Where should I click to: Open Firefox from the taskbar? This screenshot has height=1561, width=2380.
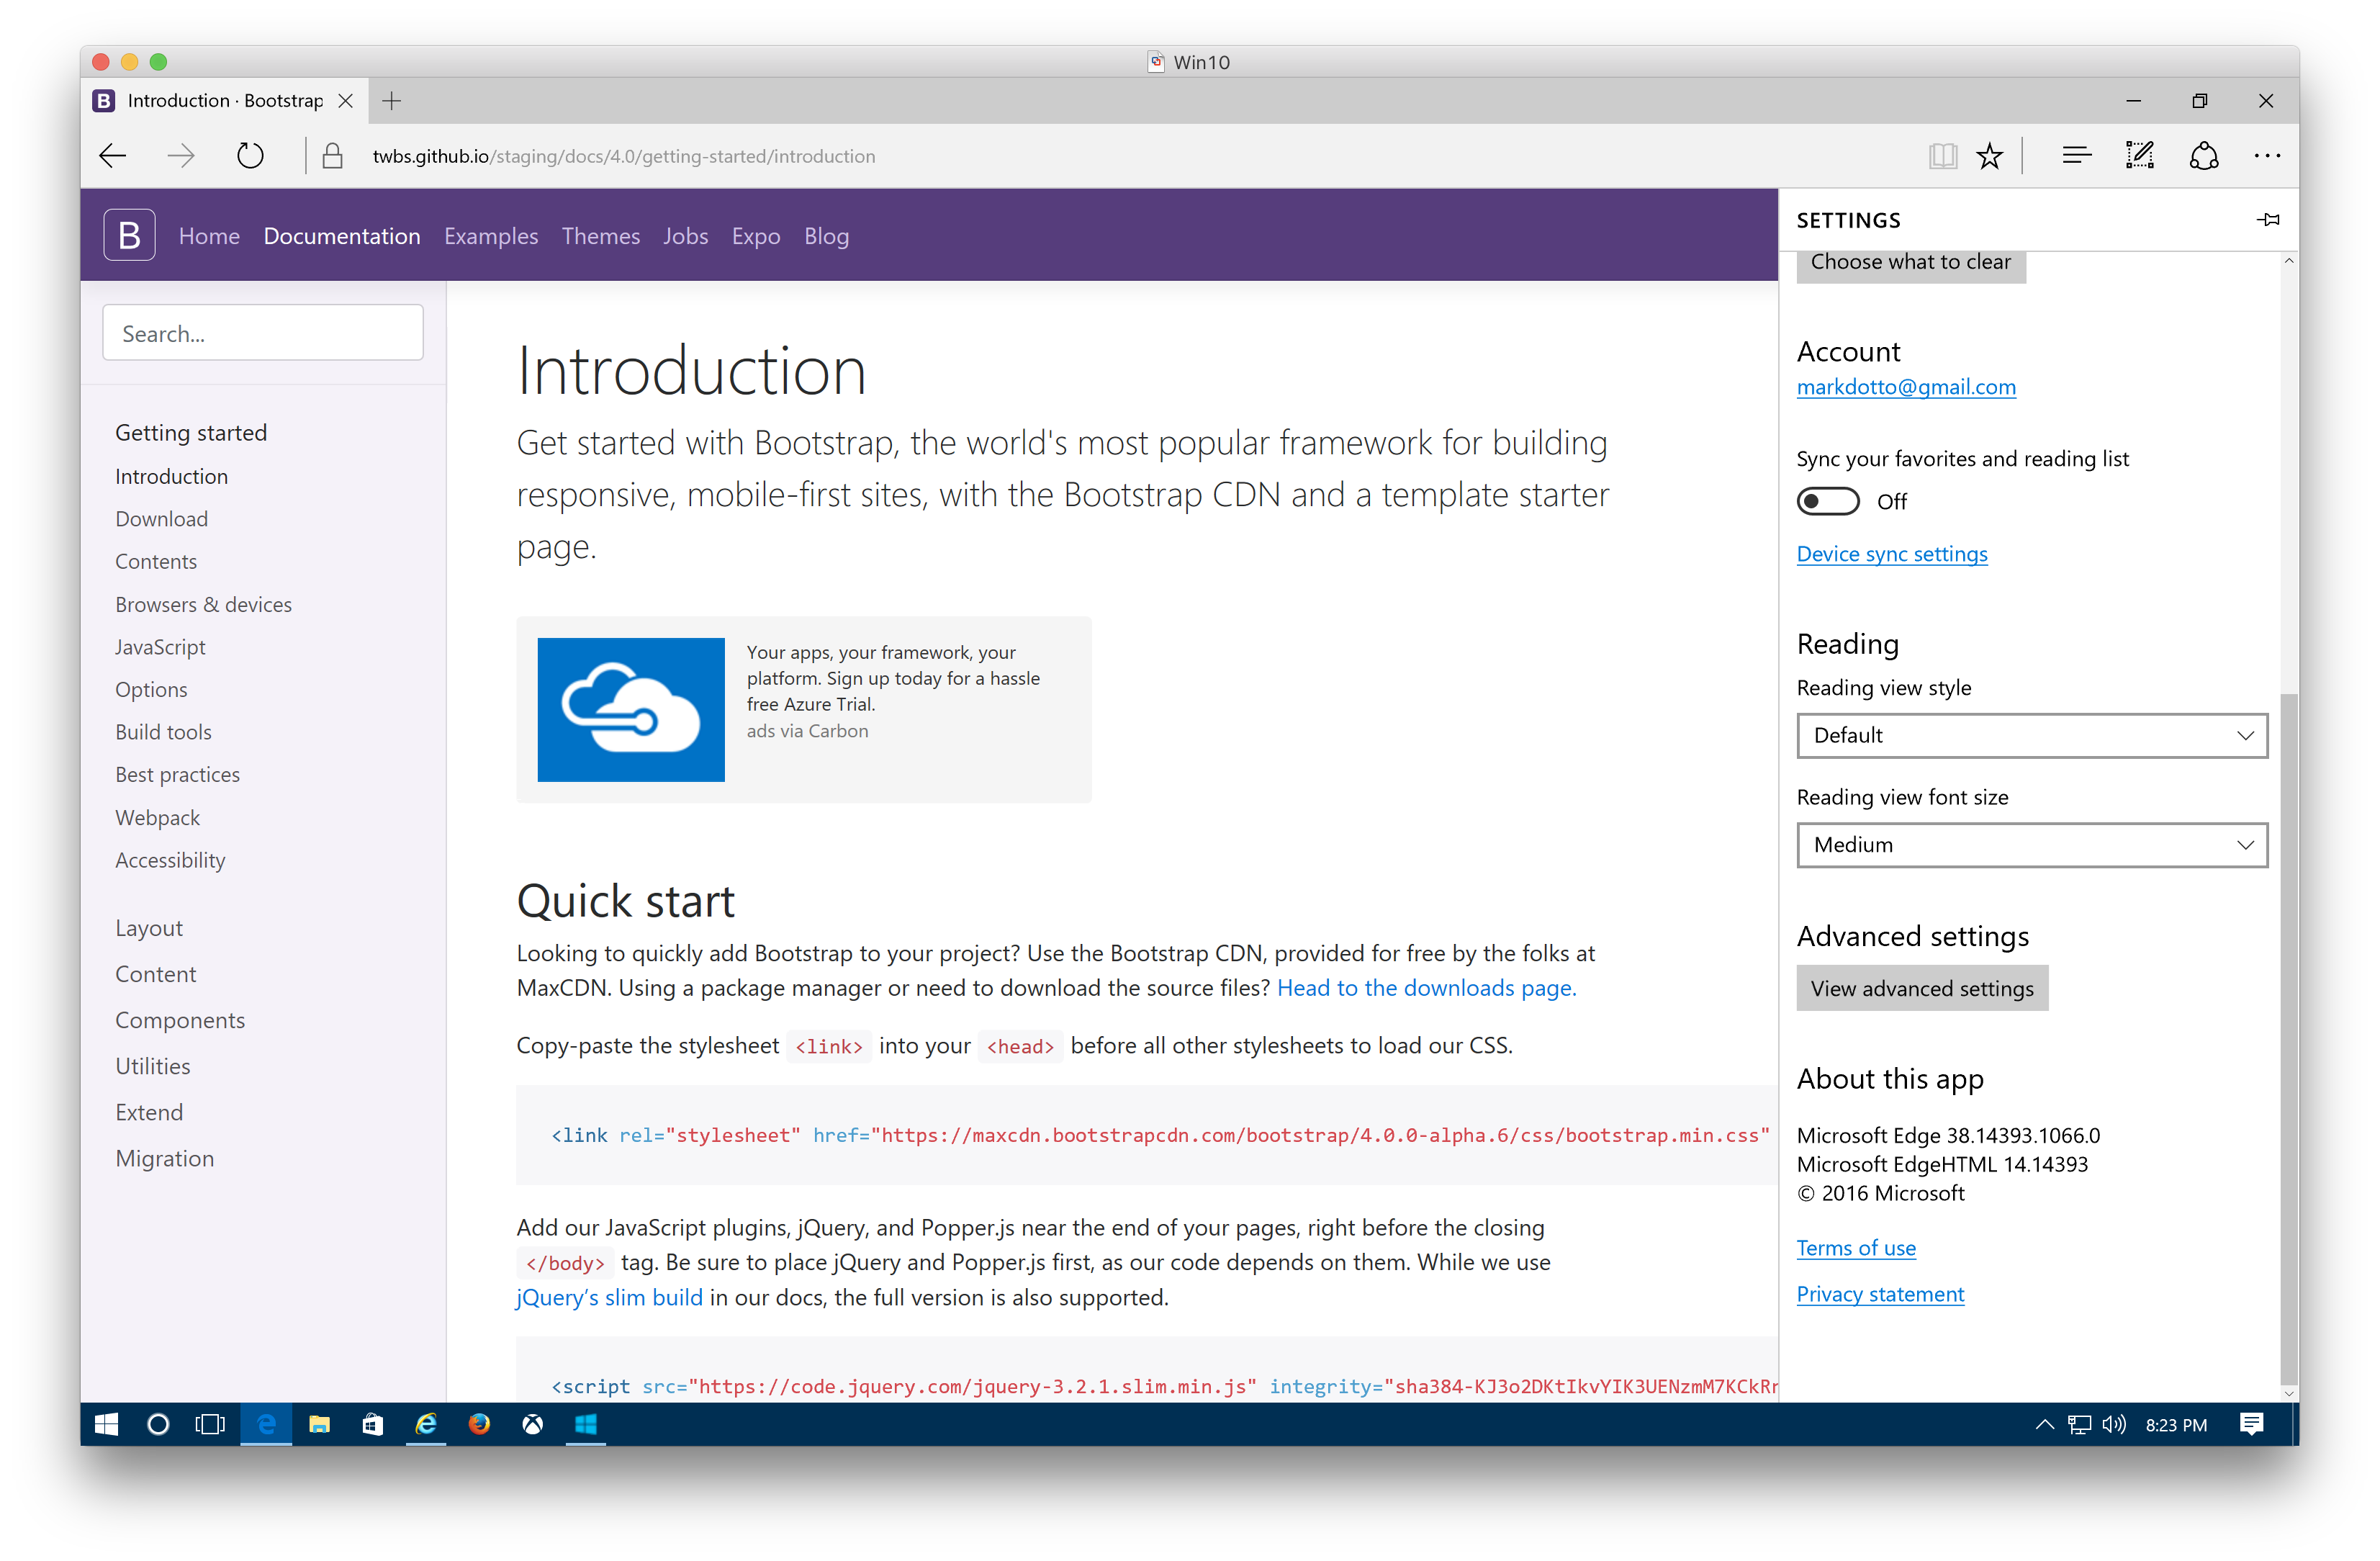pyautogui.click(x=479, y=1424)
